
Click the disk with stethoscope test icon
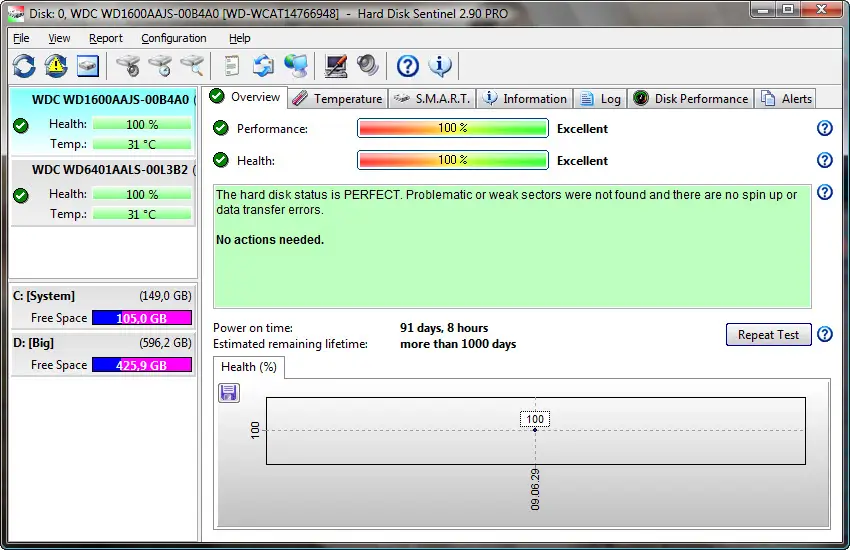[128, 66]
